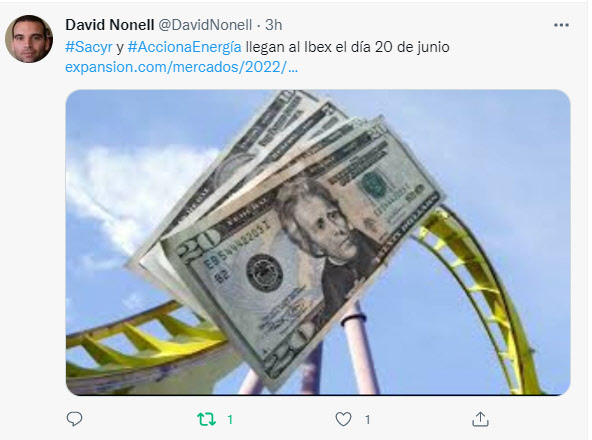Click the @DavidNonell handle

205,25
